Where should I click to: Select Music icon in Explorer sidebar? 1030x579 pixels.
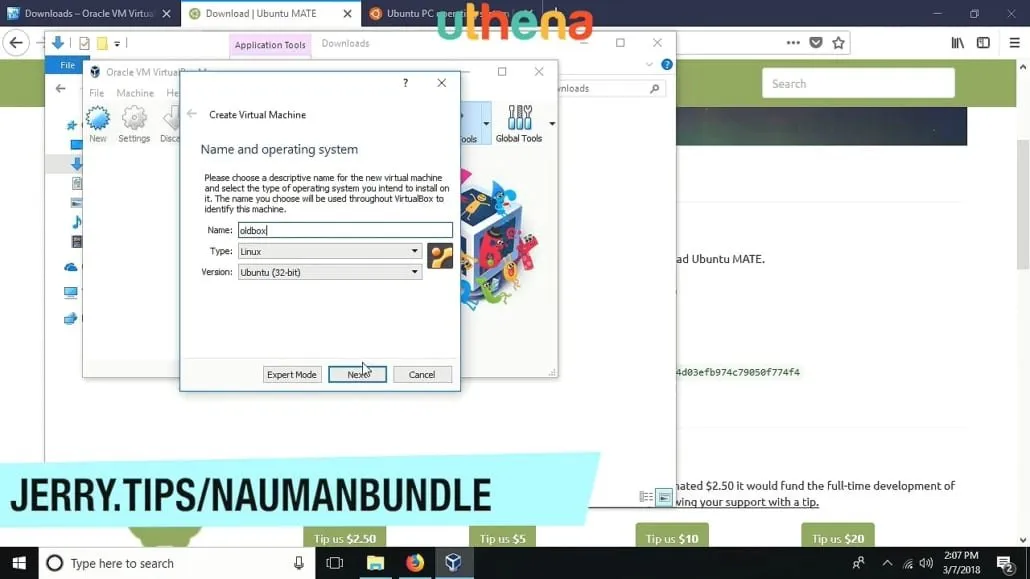pyautogui.click(x=76, y=221)
